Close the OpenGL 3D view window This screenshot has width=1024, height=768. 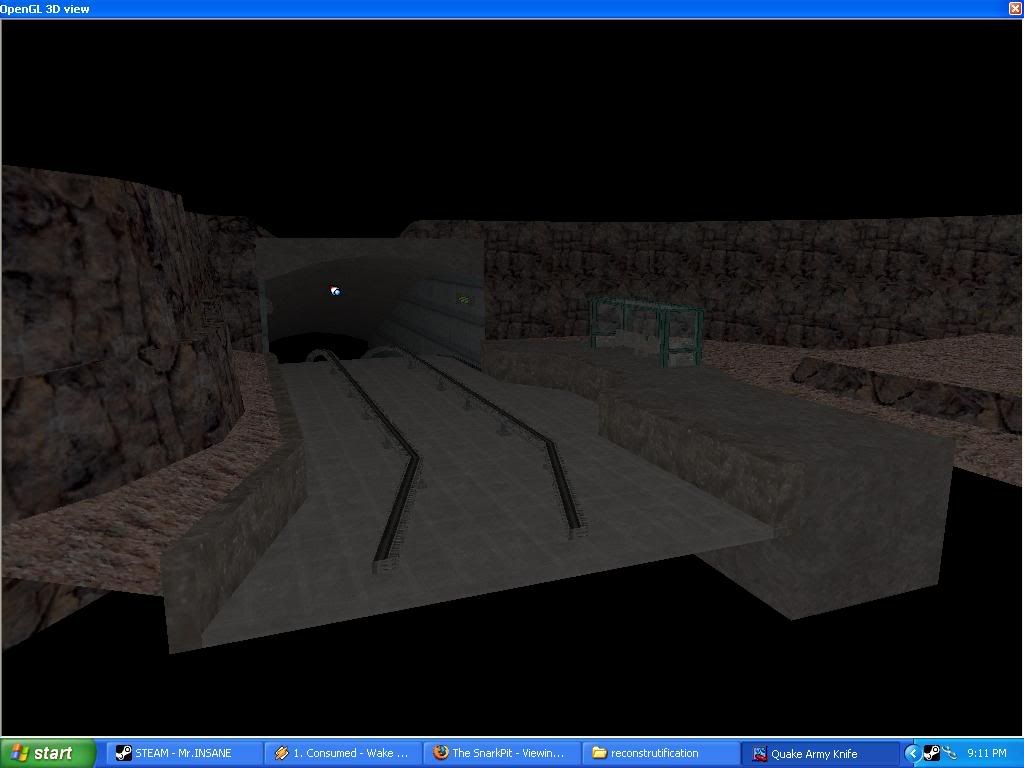pyautogui.click(x=1015, y=8)
